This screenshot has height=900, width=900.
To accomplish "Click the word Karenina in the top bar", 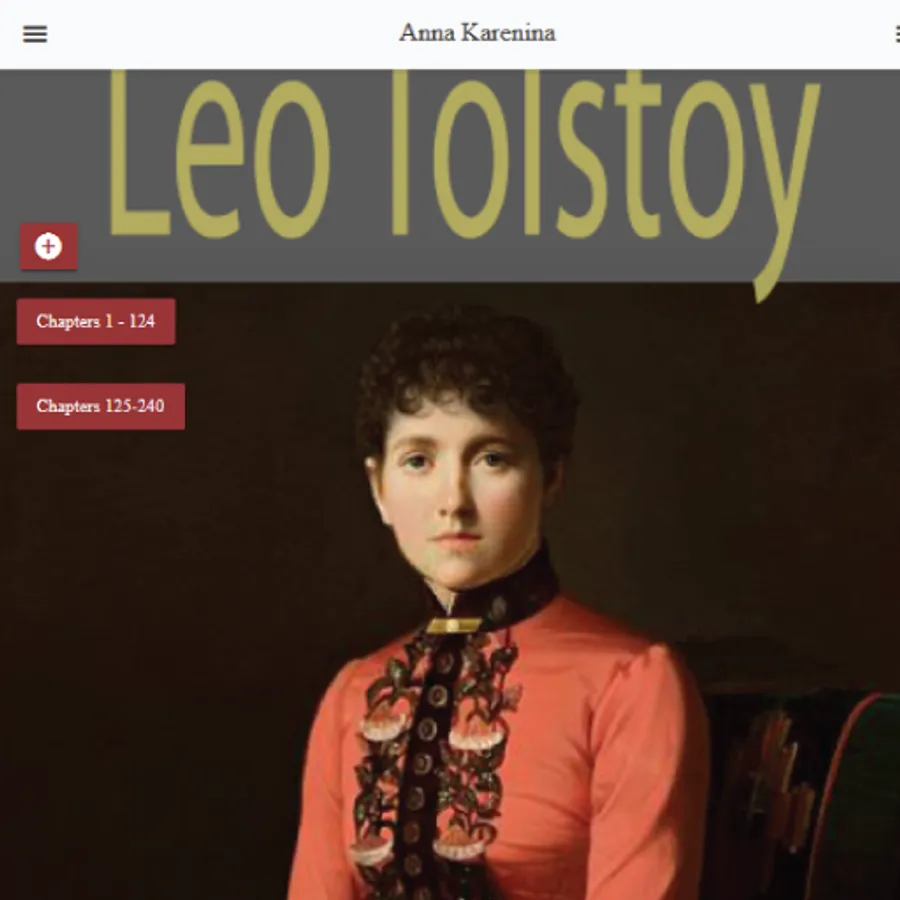I will point(509,33).
